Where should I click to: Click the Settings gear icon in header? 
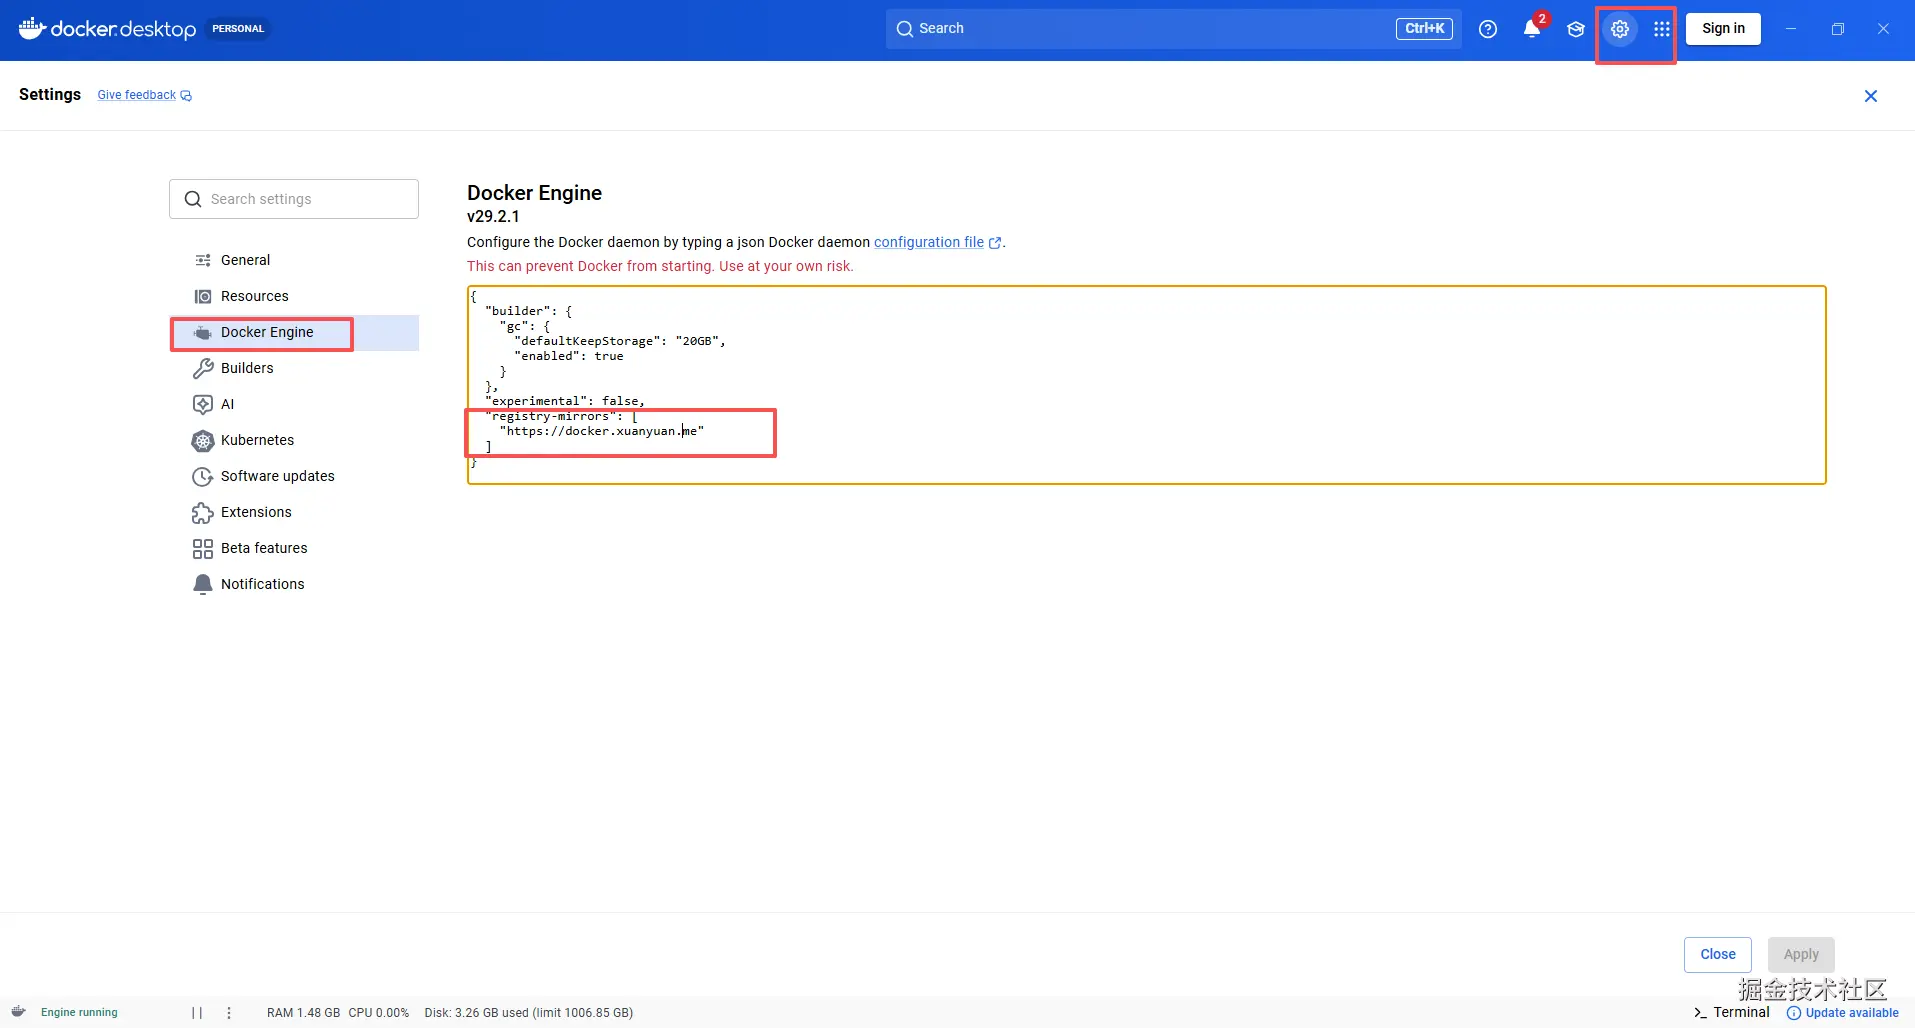pyautogui.click(x=1620, y=29)
